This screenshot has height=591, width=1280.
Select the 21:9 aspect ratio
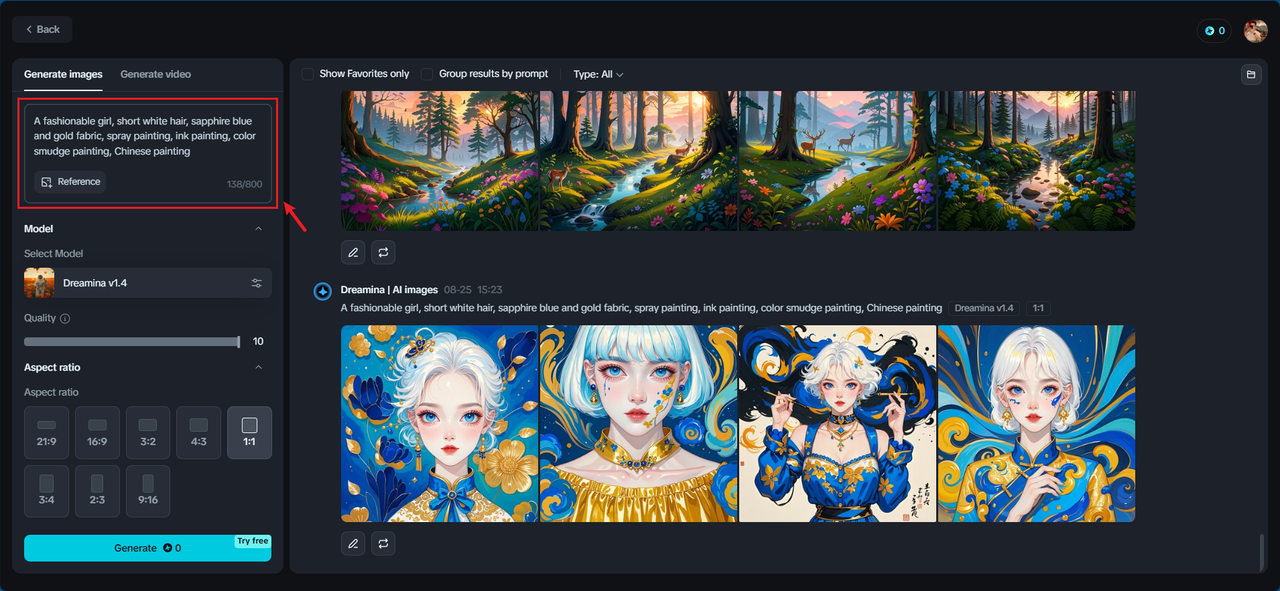(47, 432)
